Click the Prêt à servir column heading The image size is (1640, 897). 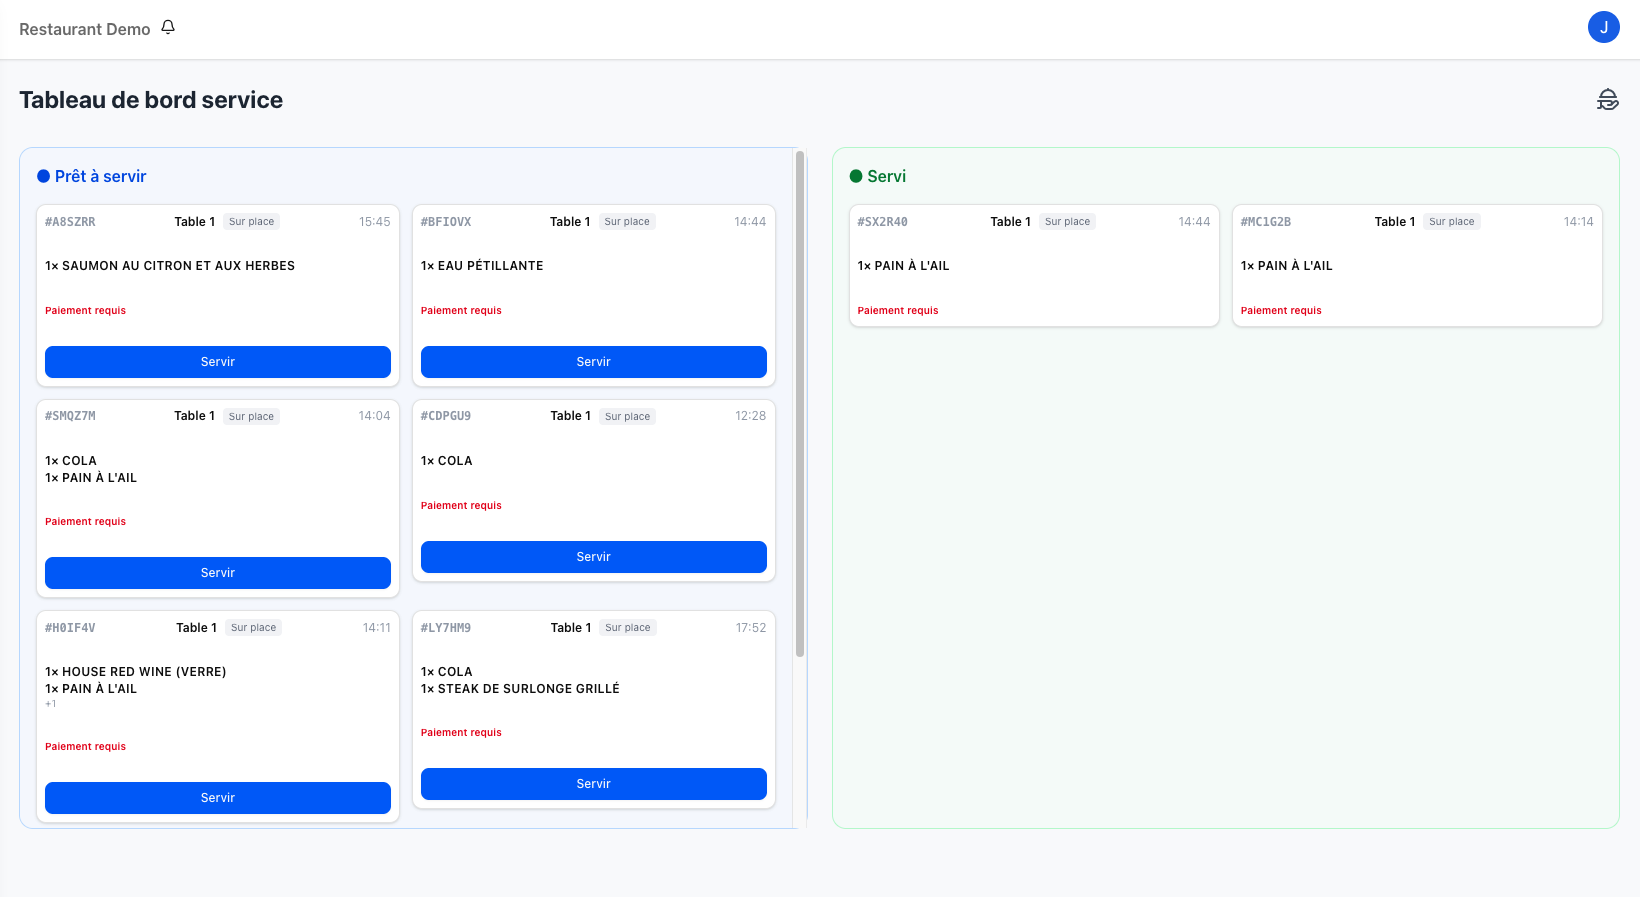tap(92, 176)
